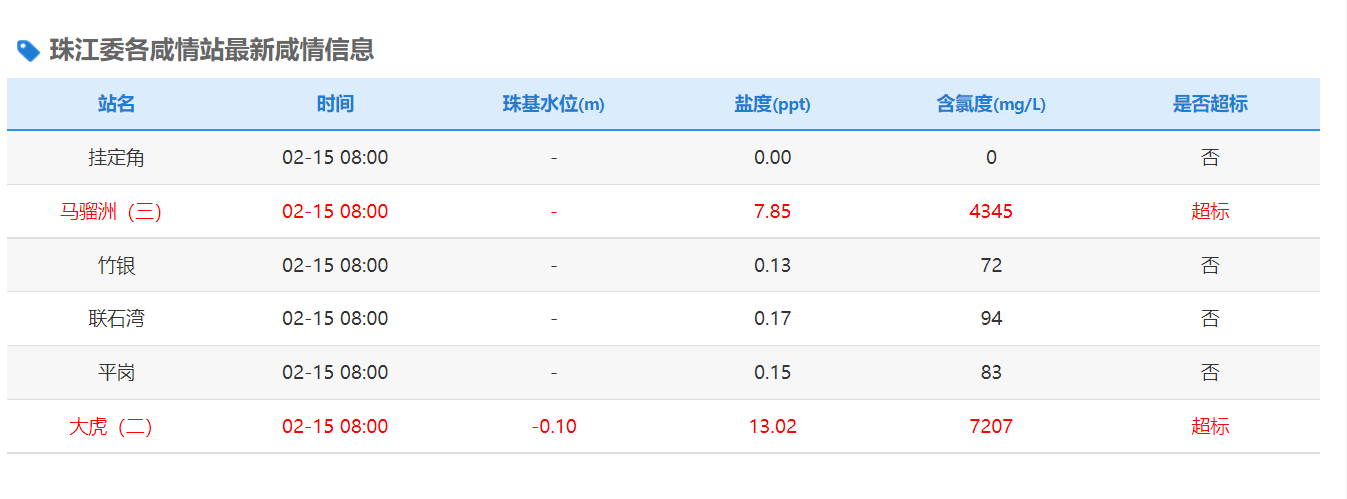Image resolution: width=1347 pixels, height=499 pixels.
Task: Select the red 大虎（二）station name
Action: (x=111, y=427)
